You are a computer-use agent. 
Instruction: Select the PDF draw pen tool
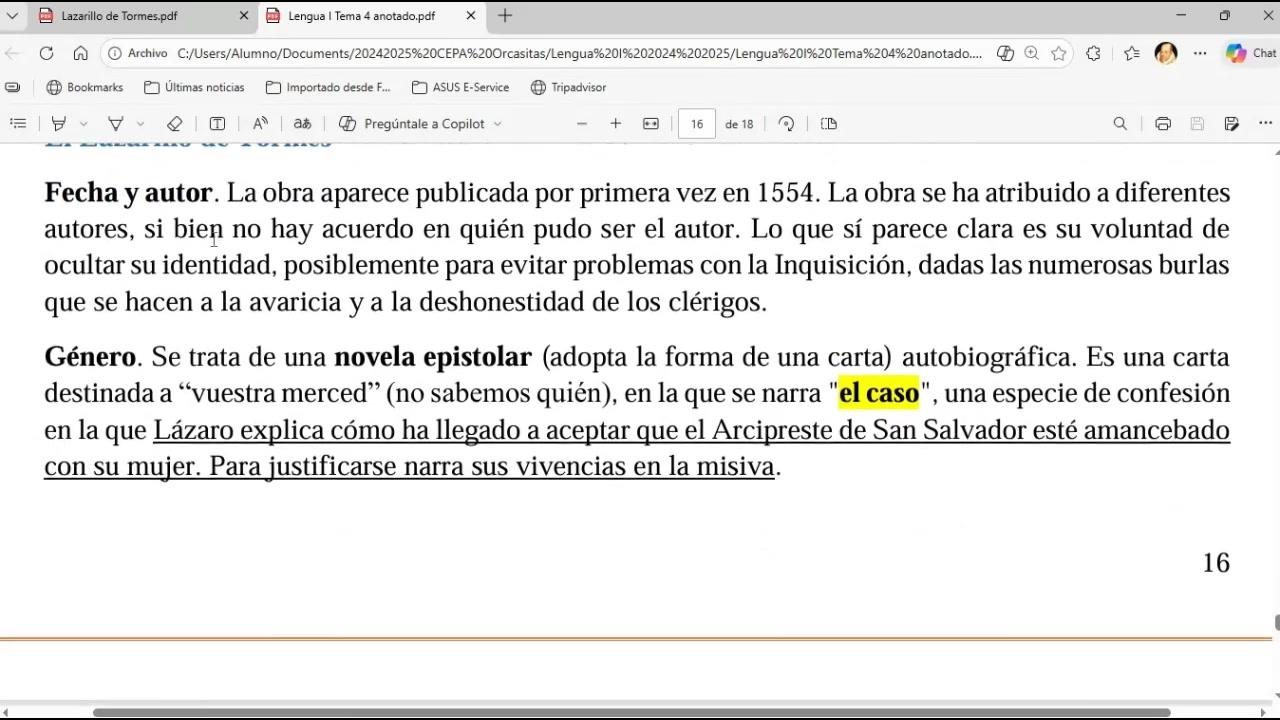click(x=116, y=124)
